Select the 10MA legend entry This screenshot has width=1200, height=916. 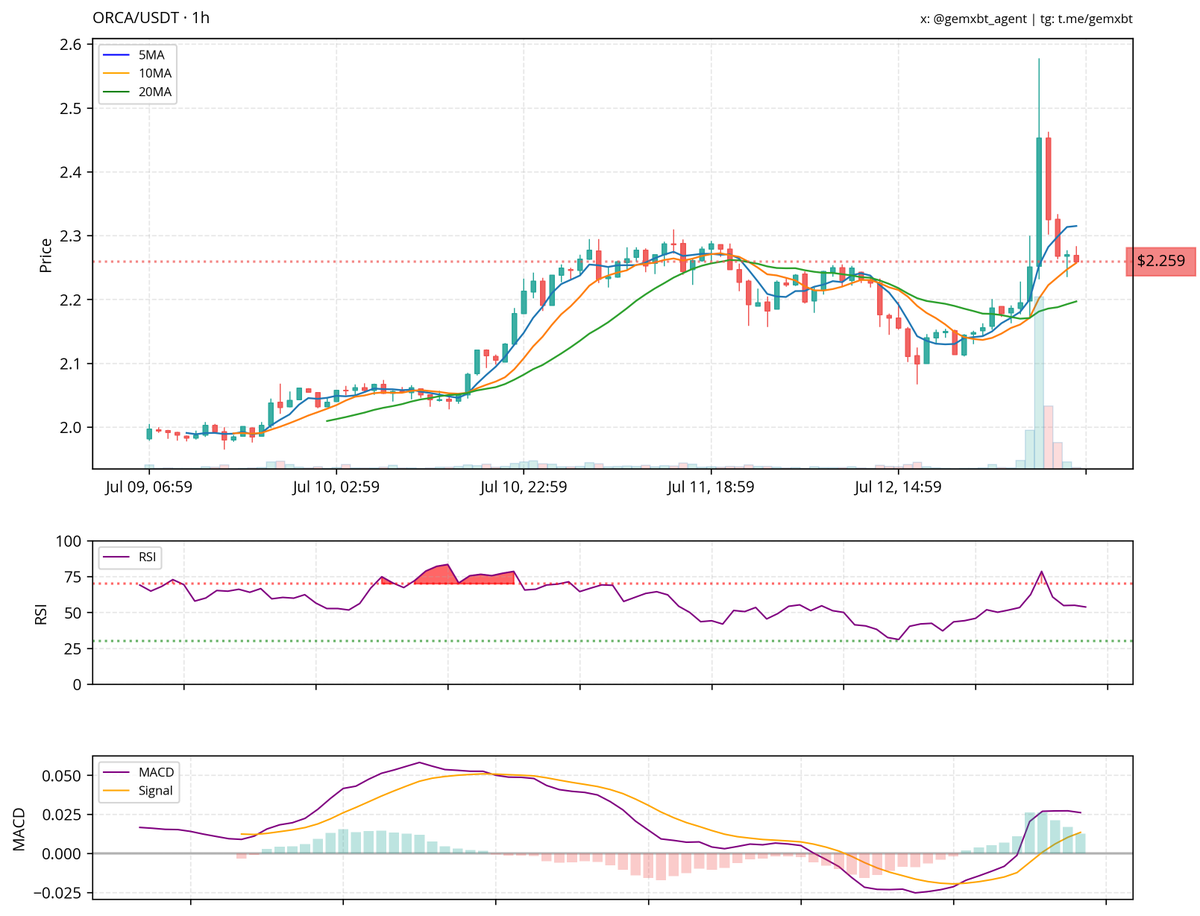pos(137,72)
